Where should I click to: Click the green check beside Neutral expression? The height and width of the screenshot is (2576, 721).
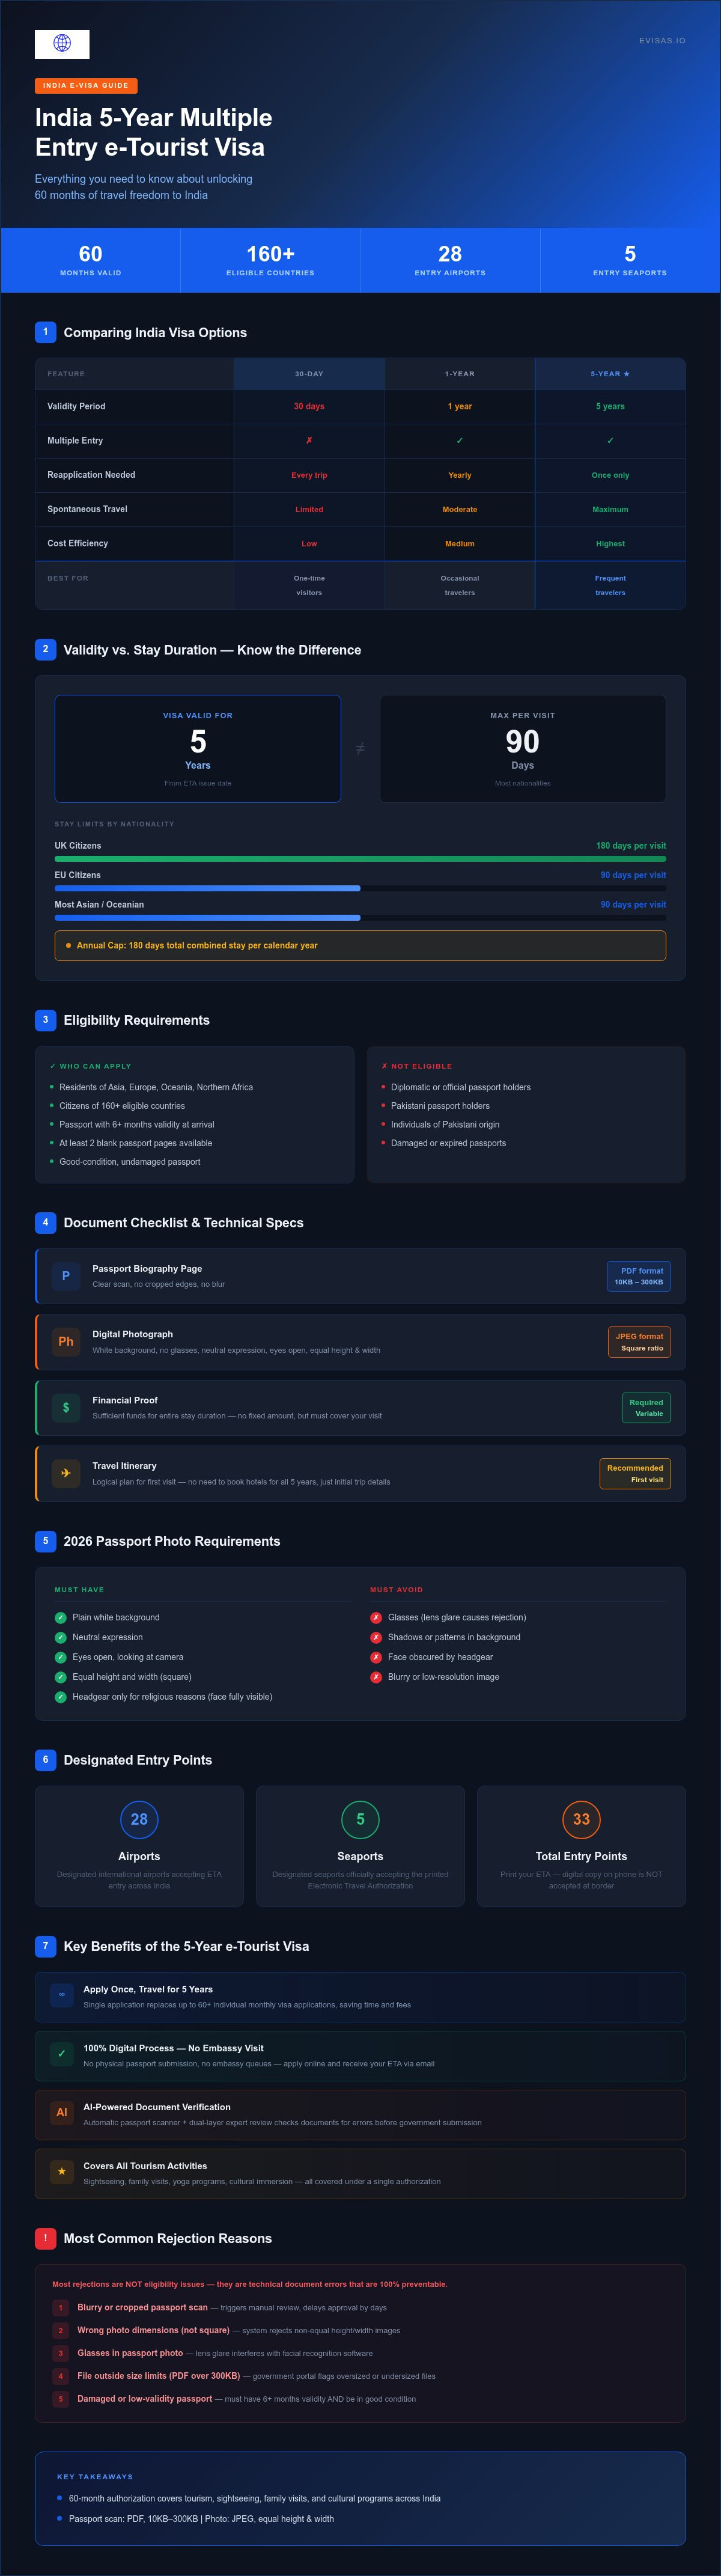coord(61,1637)
